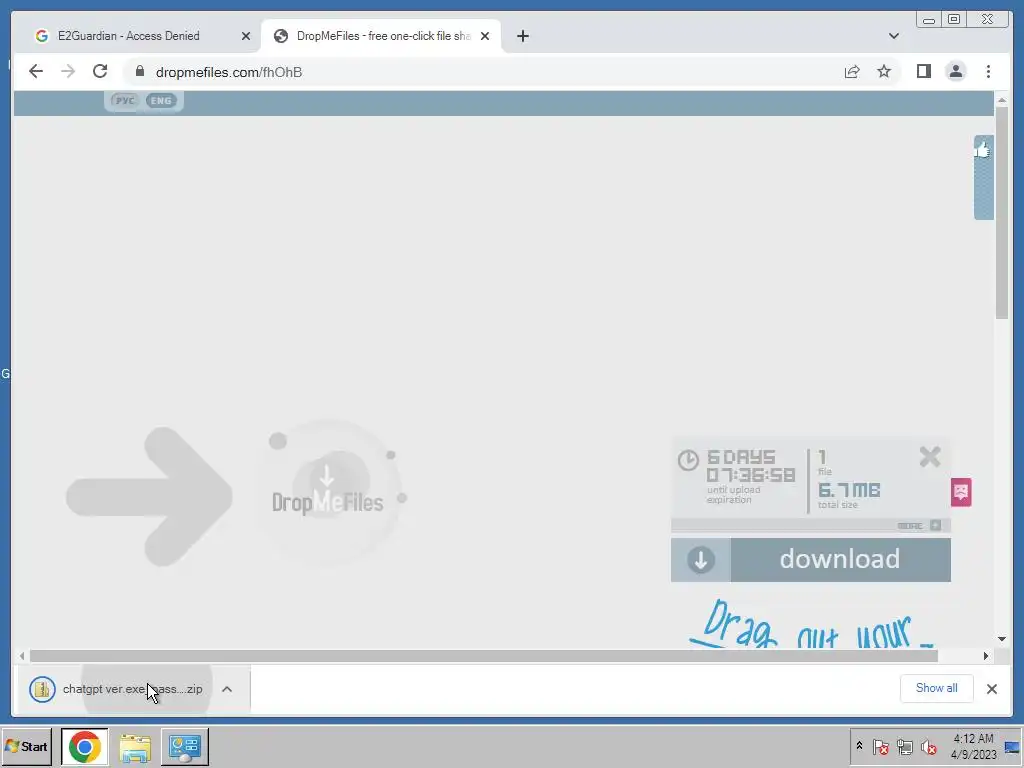The image size is (1024, 768).
Task: Close the DropMeFiles tab
Action: 485,36
